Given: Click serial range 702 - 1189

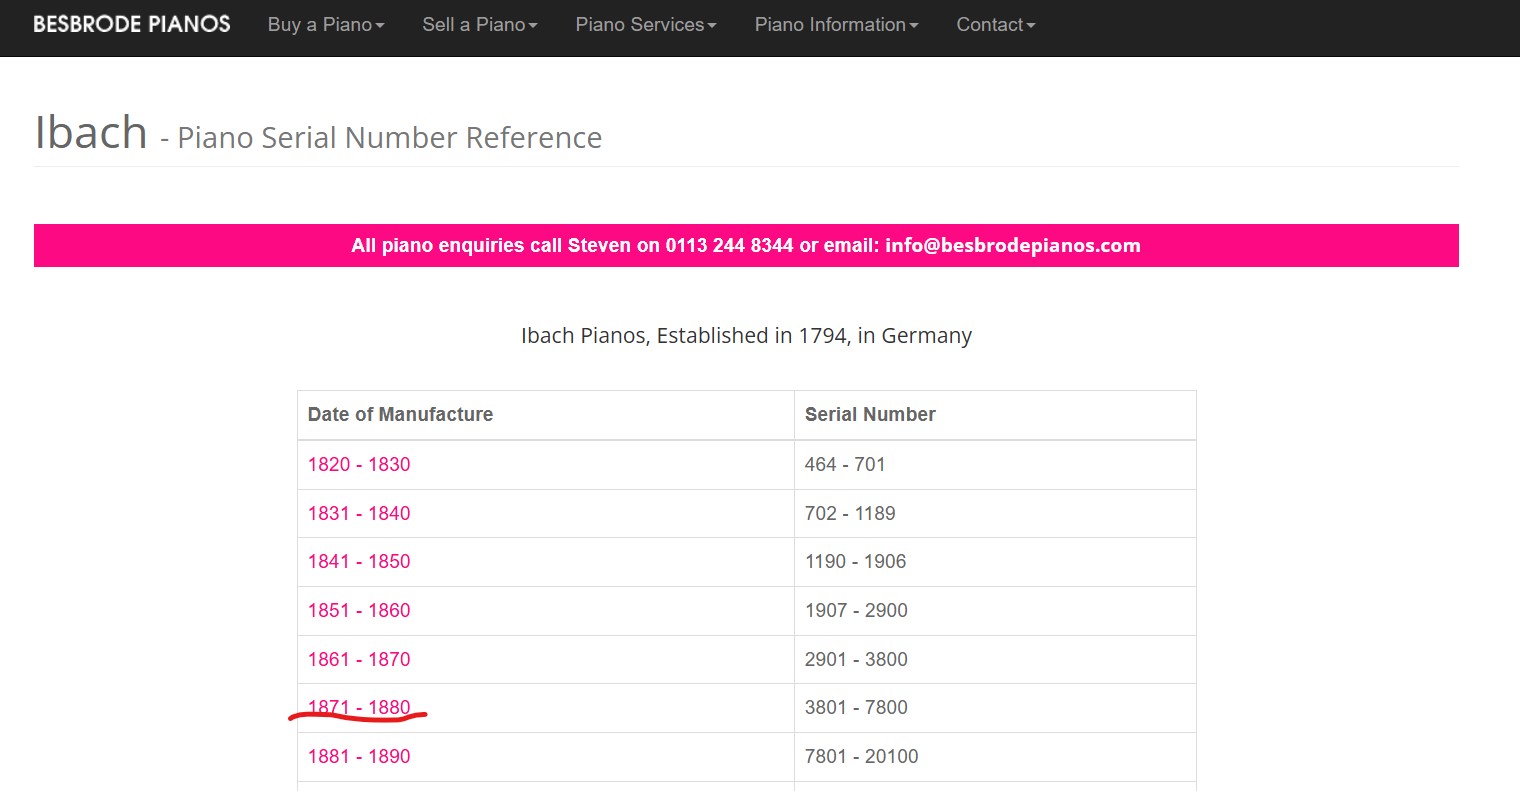Looking at the screenshot, I should [850, 513].
